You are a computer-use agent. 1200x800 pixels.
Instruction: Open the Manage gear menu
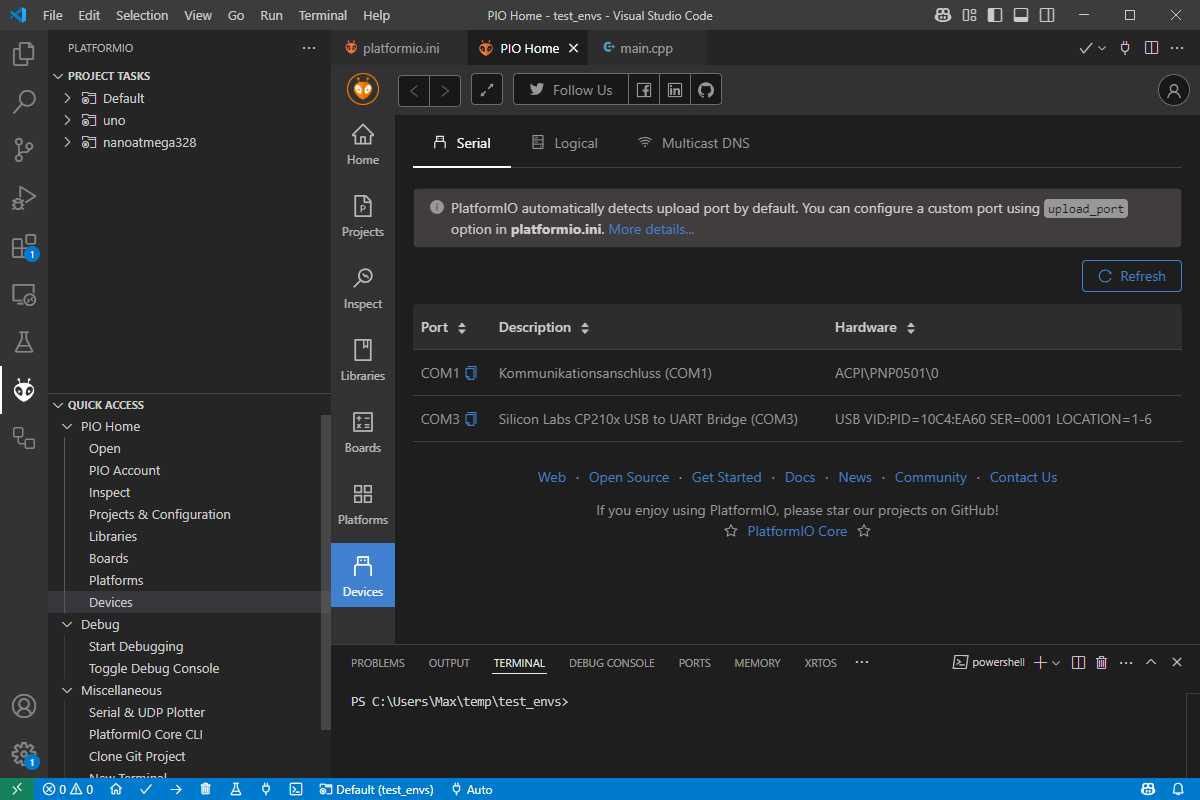tap(24, 754)
